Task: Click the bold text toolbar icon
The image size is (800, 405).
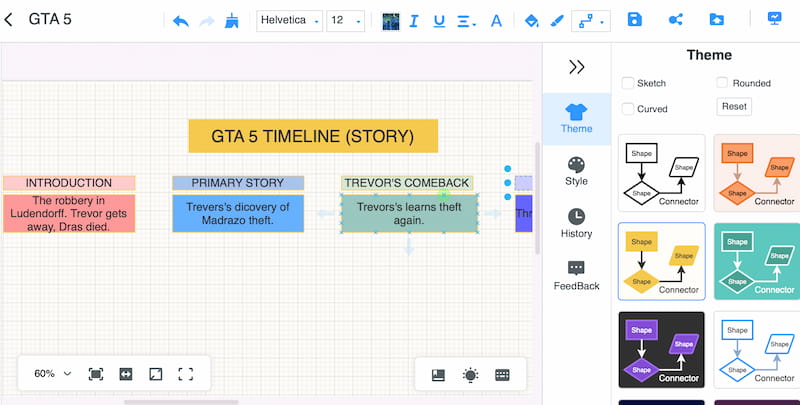Action: pyautogui.click(x=391, y=21)
